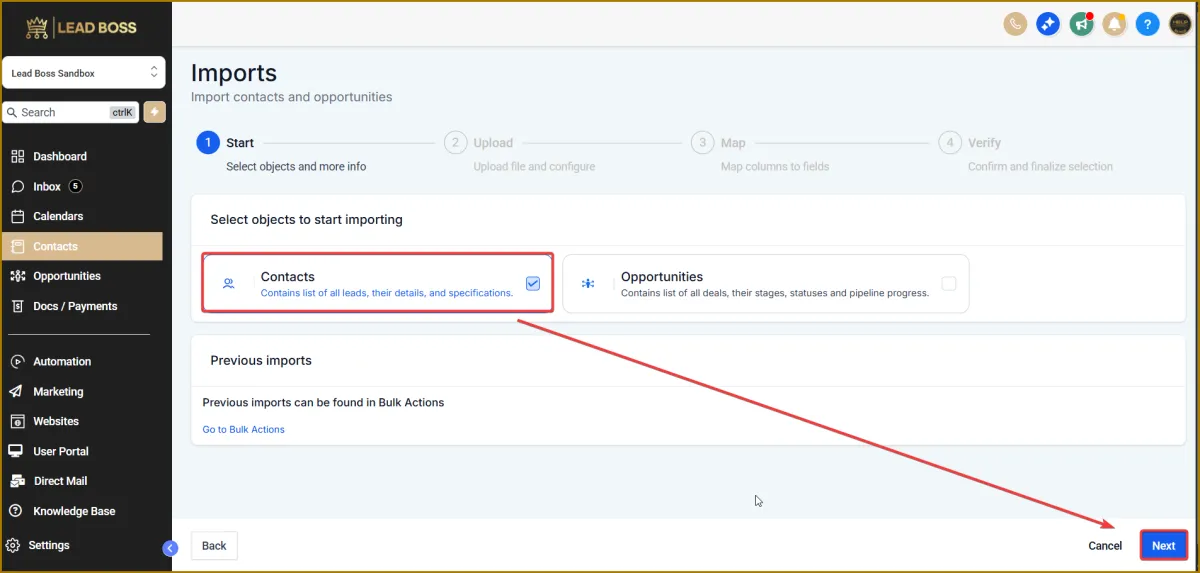
Task: Click 'Map columns to fields' step description
Action: pos(775,167)
